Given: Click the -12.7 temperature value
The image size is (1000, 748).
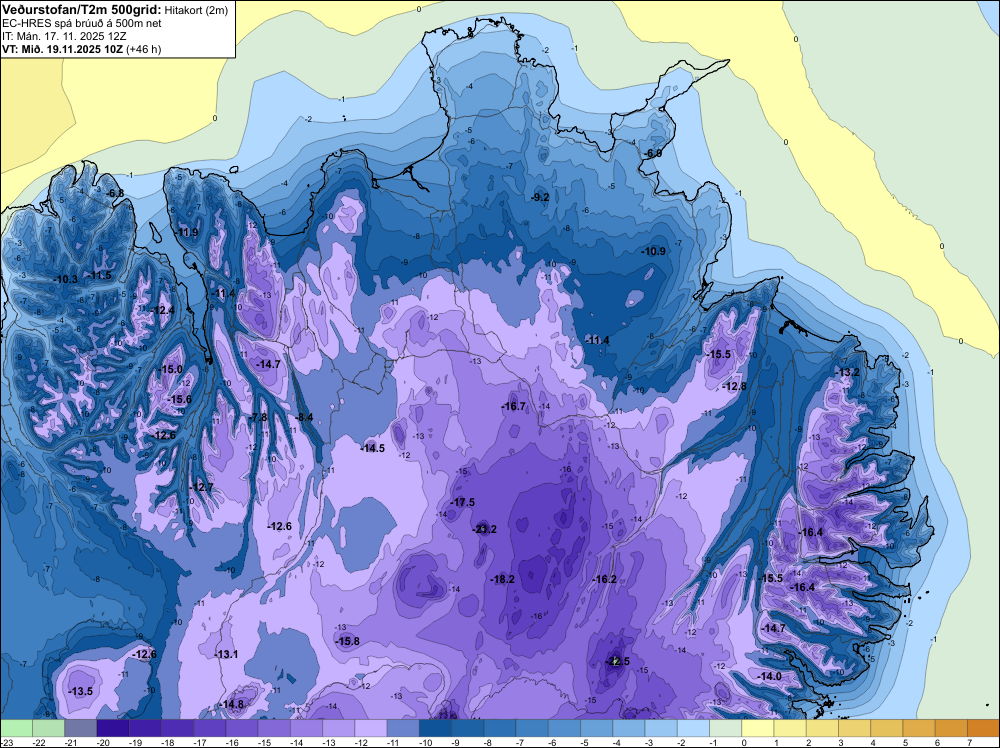Looking at the screenshot, I should [201, 487].
